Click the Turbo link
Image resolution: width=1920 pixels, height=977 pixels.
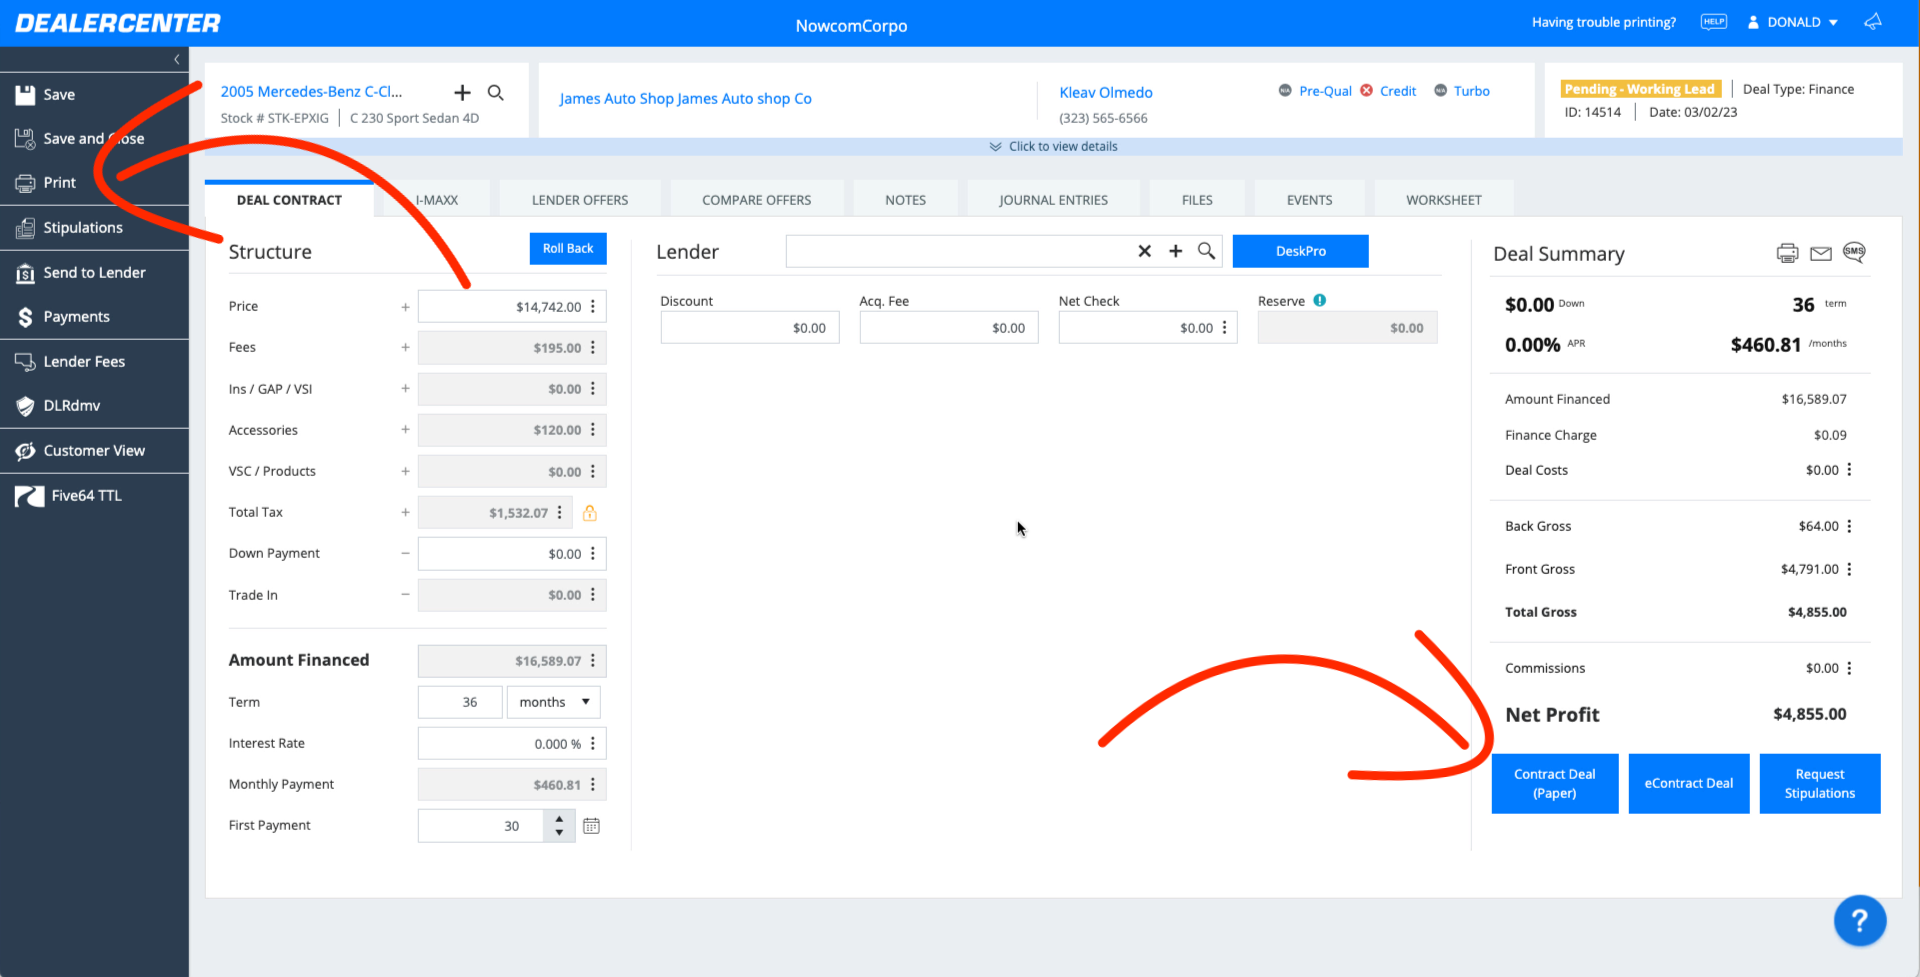tap(1472, 91)
